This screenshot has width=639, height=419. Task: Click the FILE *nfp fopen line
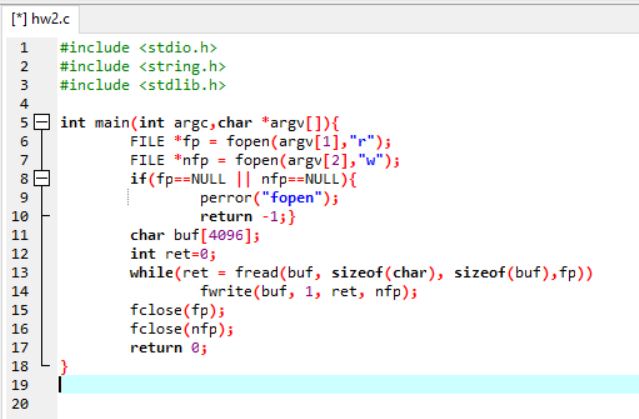(265, 160)
